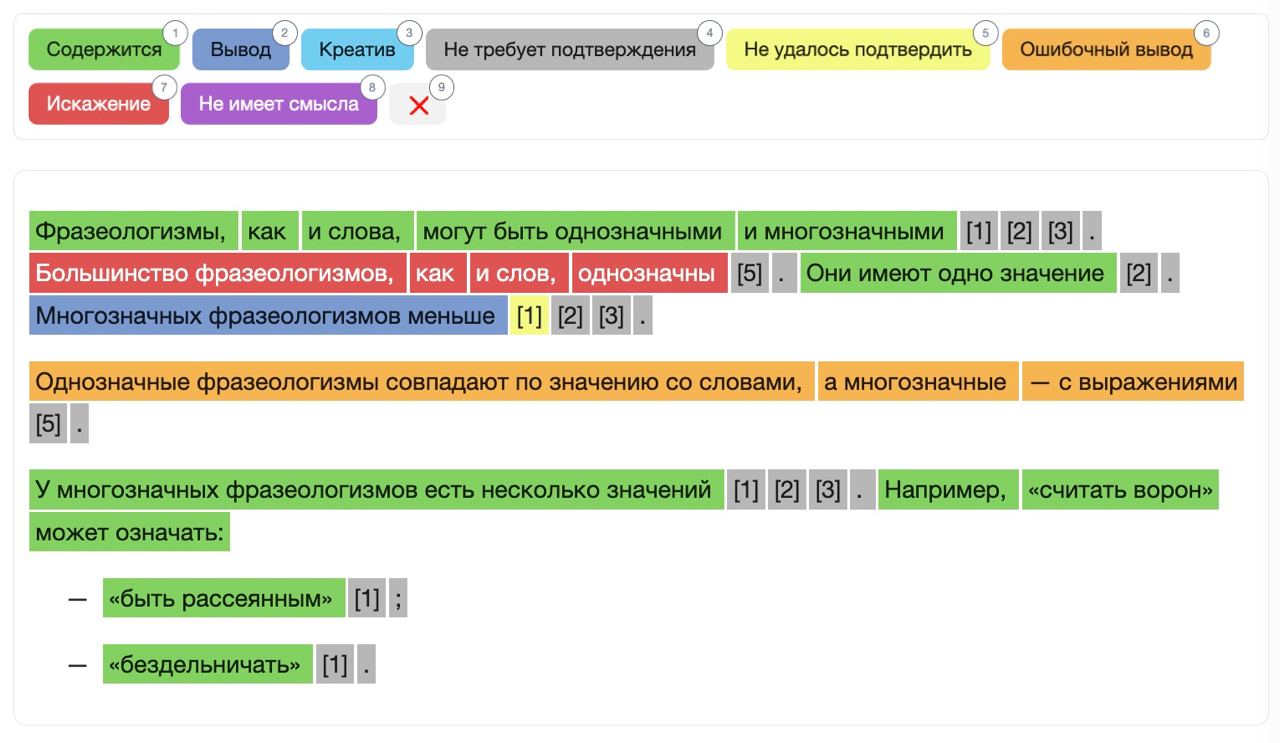Click [1] citation after «бездельничать»
Image resolution: width=1280 pixels, height=743 pixels.
[x=335, y=663]
